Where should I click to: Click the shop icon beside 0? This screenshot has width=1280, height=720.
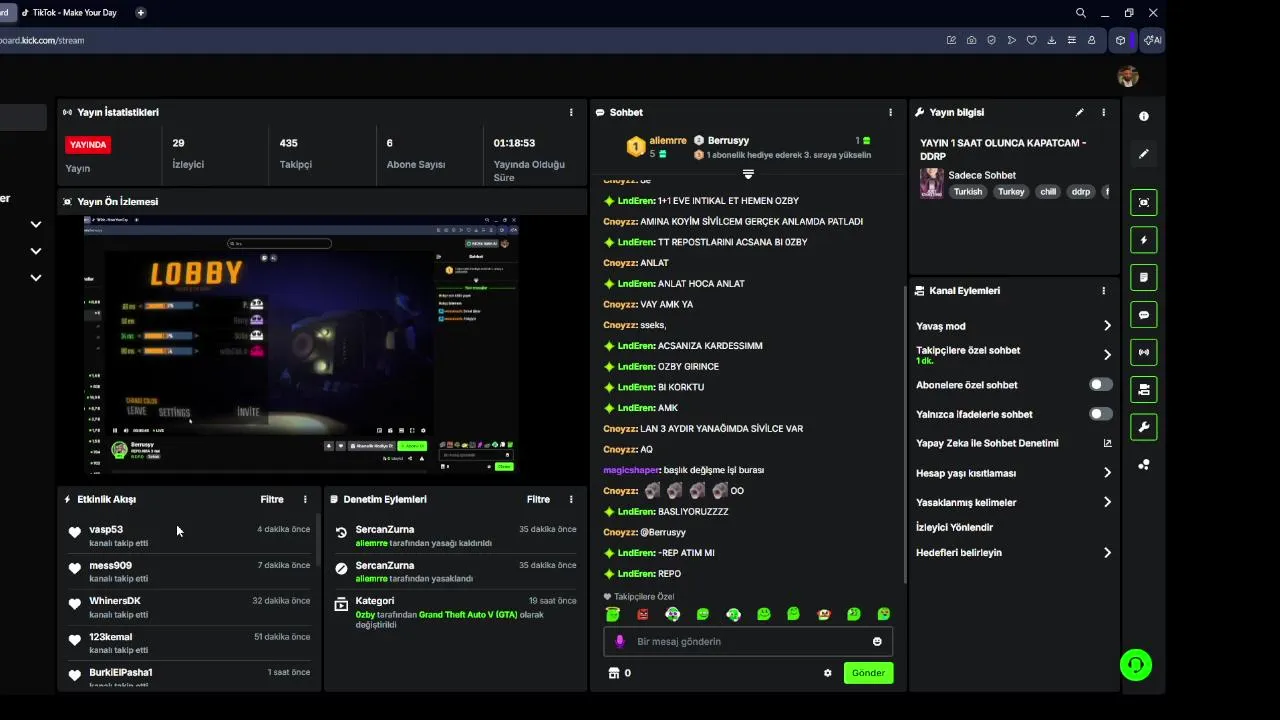point(614,673)
